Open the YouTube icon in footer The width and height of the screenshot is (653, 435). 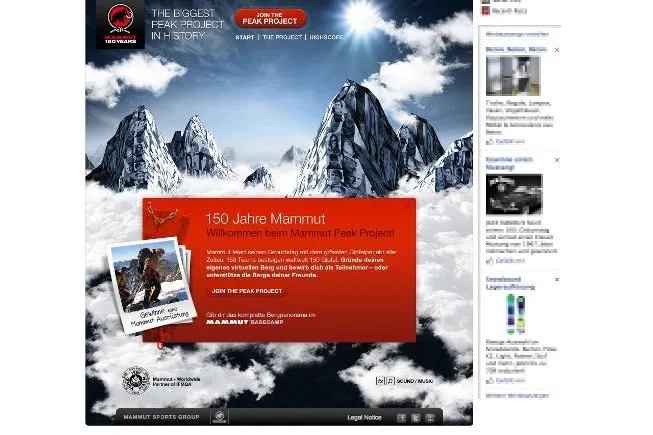point(430,418)
